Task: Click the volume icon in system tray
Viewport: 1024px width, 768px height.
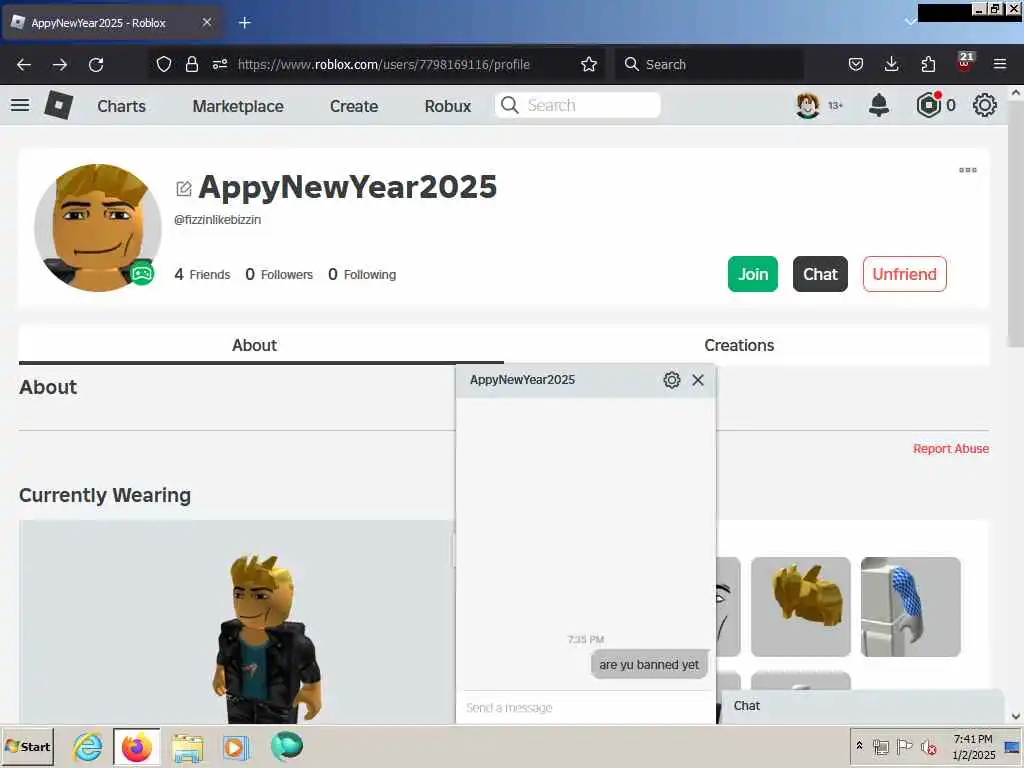Action: 928,746
